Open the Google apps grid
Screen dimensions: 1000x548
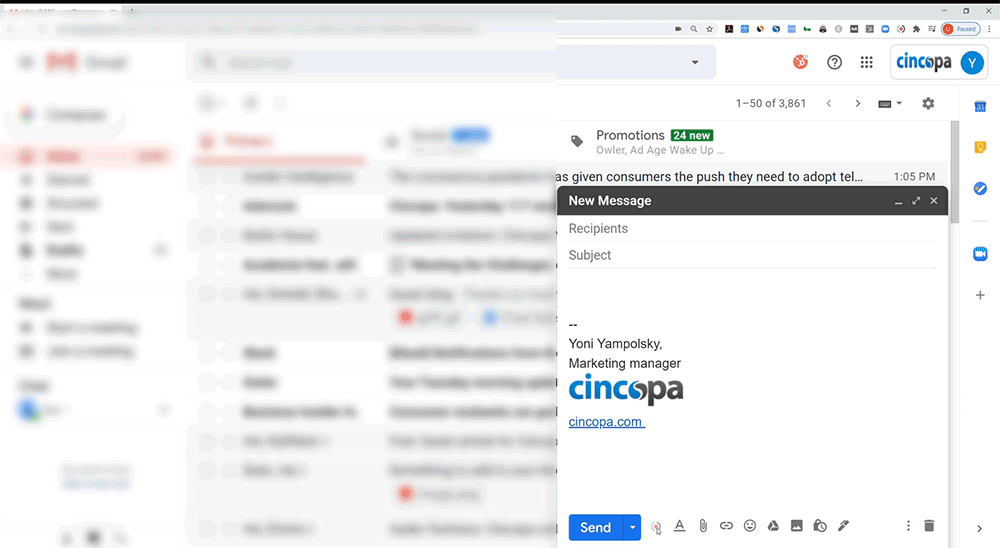coord(867,62)
